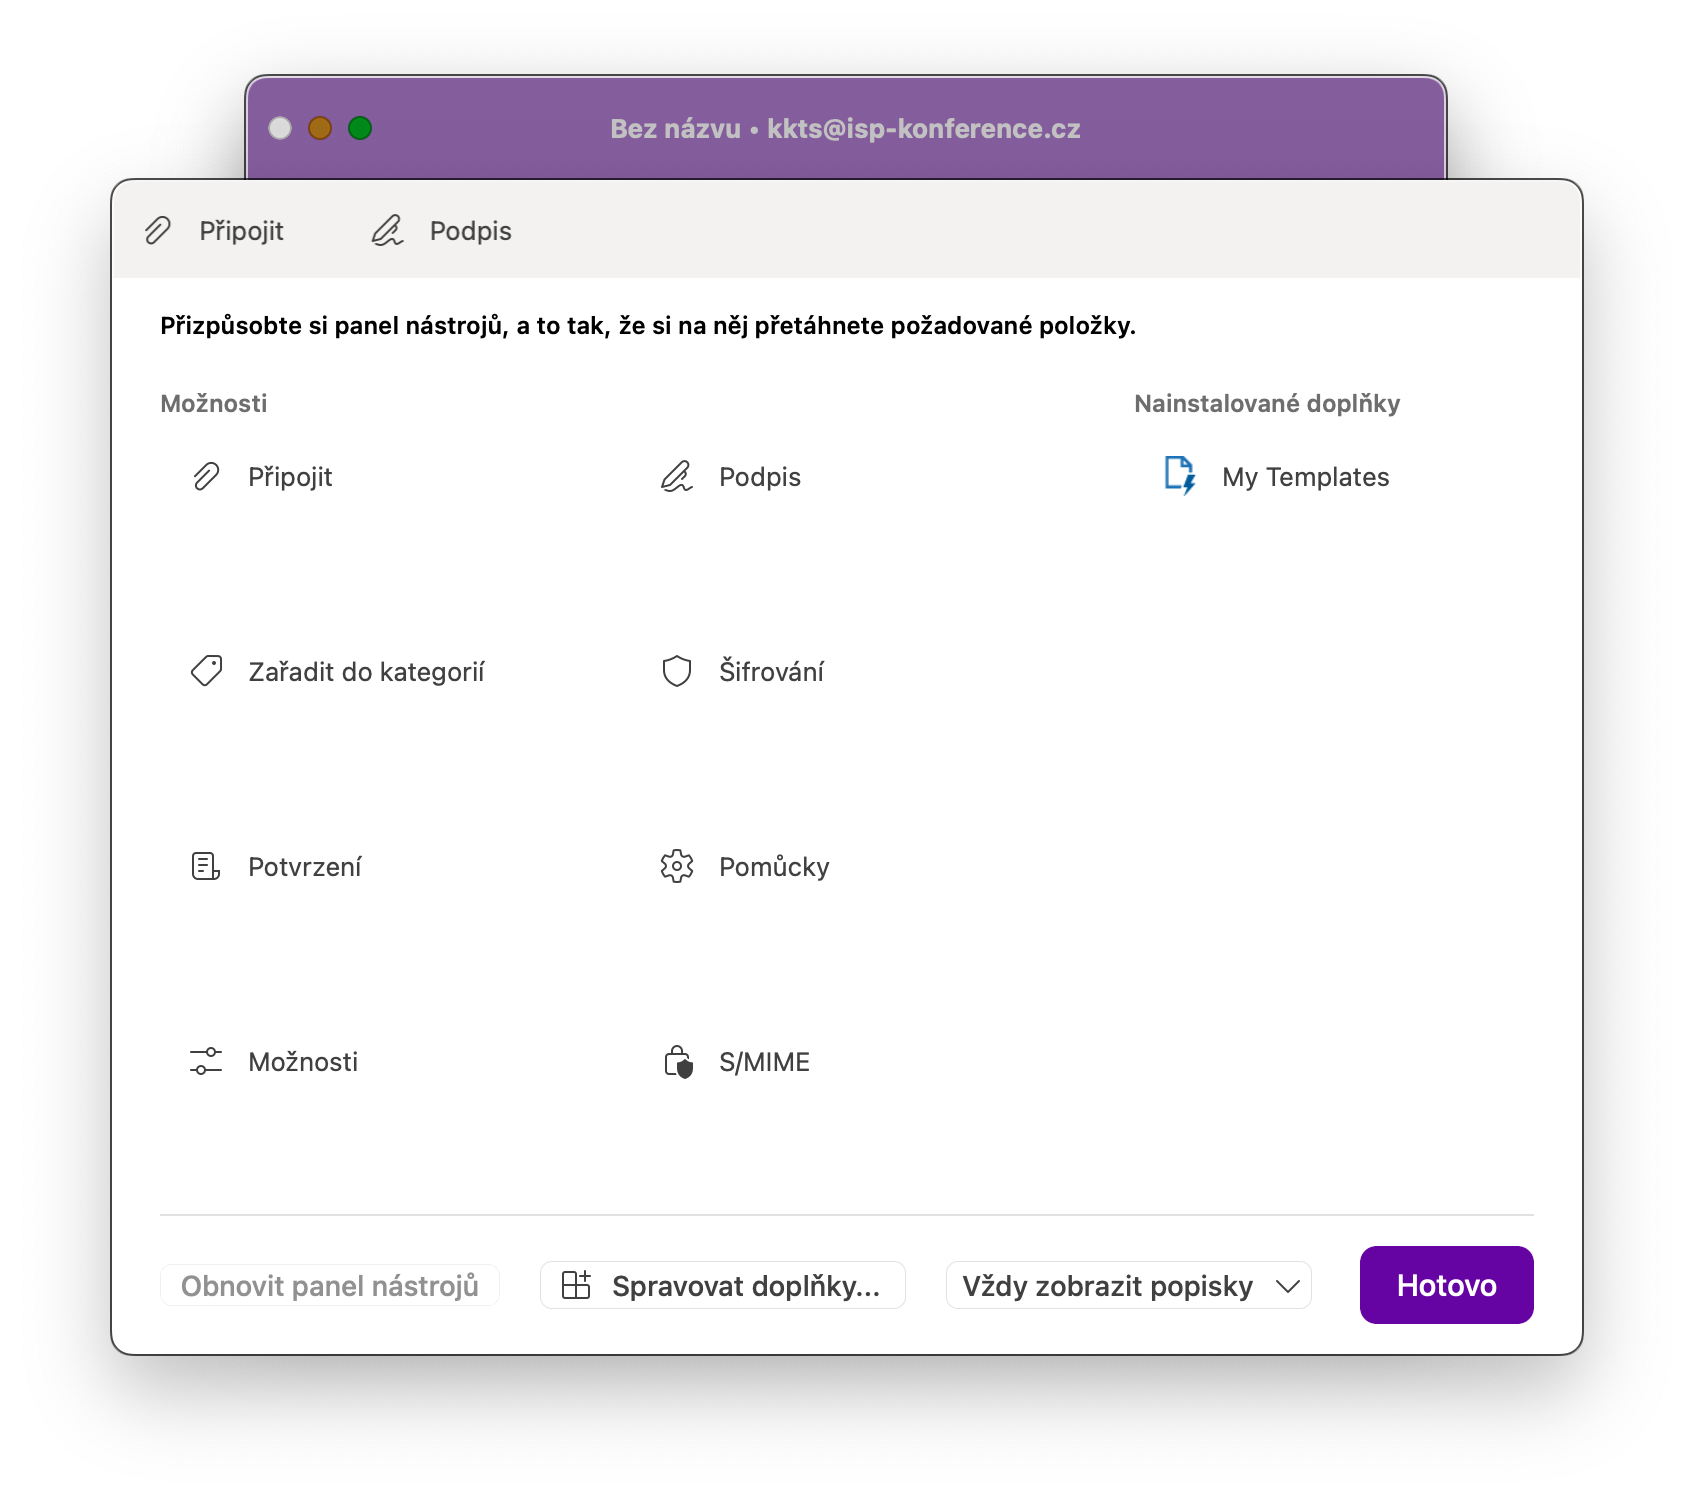The width and height of the screenshot is (1694, 1502).
Task: Click the green zoom window button
Action: pyautogui.click(x=360, y=128)
